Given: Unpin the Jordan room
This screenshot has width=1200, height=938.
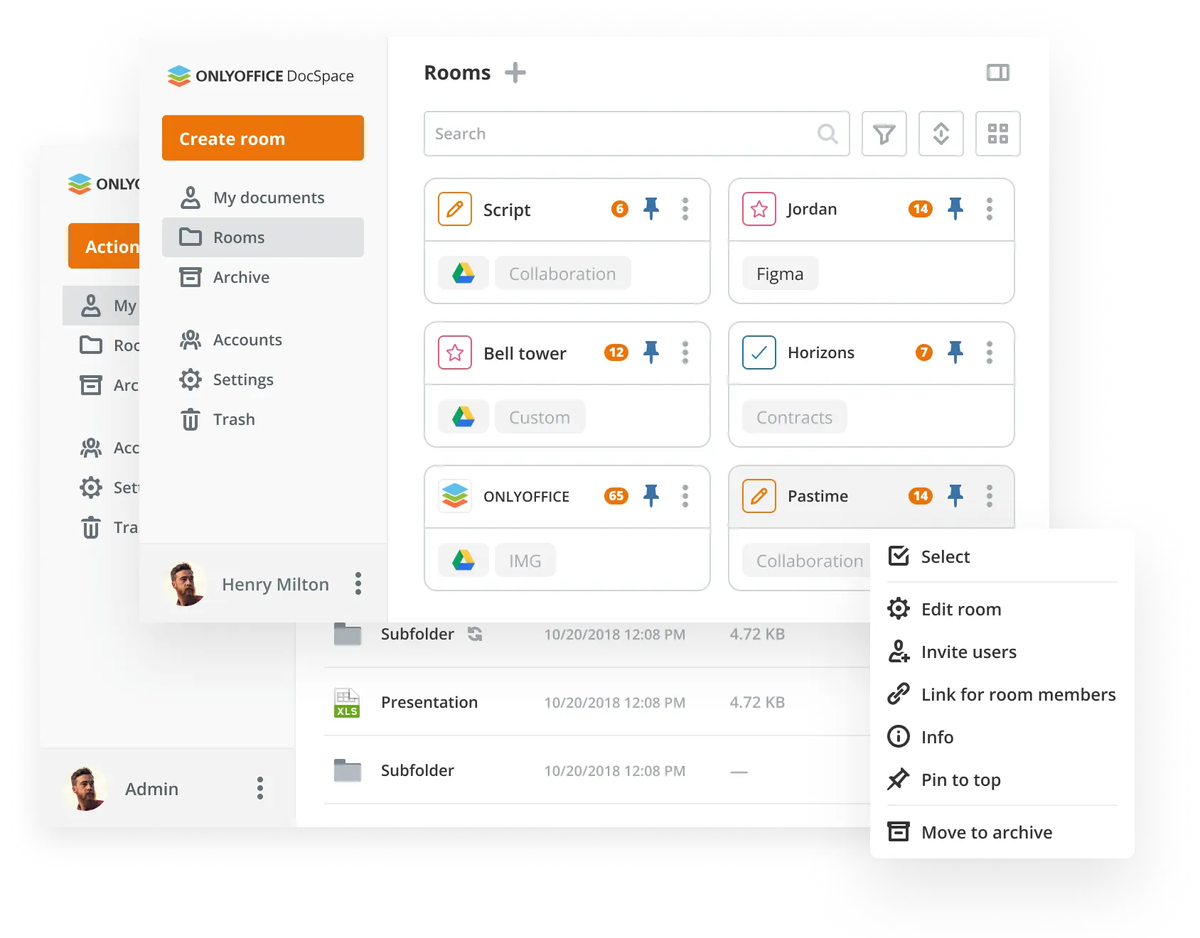Looking at the screenshot, I should (x=955, y=208).
